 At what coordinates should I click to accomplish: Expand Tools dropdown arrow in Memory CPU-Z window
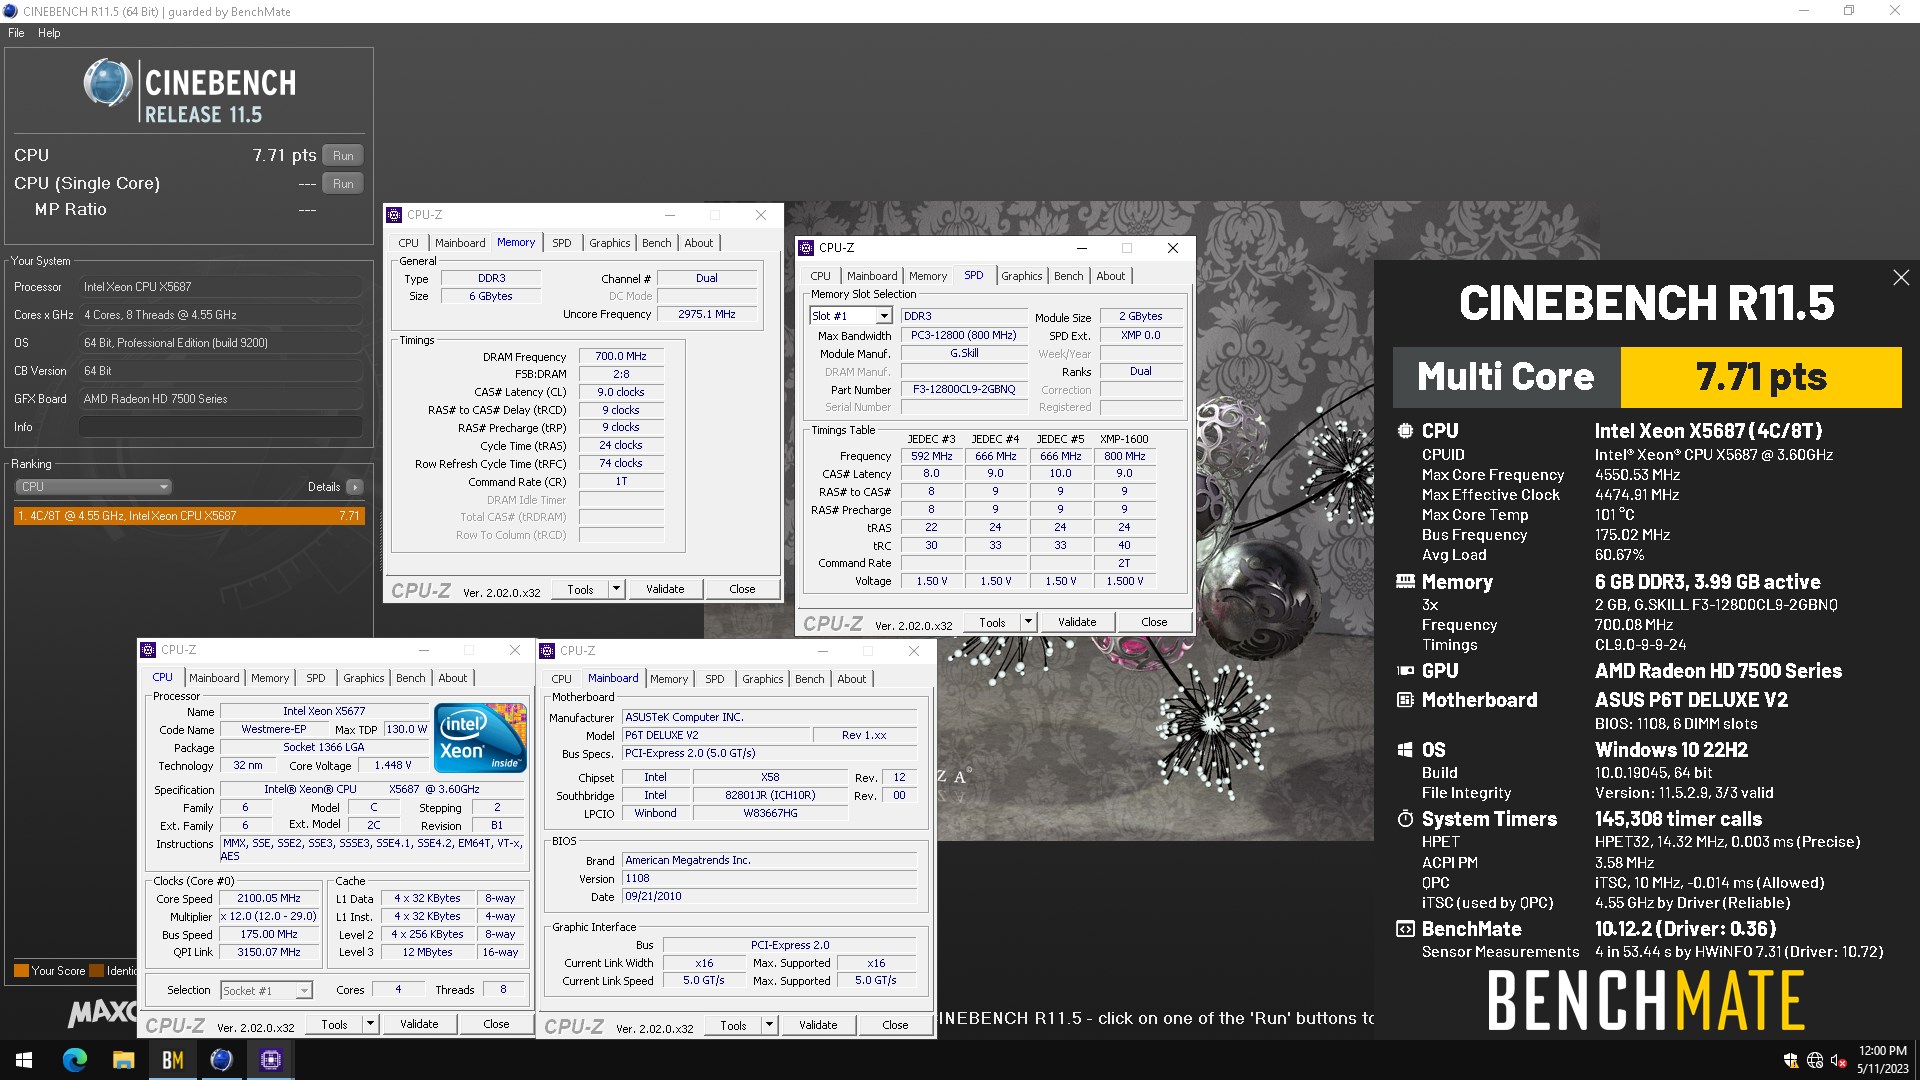[617, 589]
